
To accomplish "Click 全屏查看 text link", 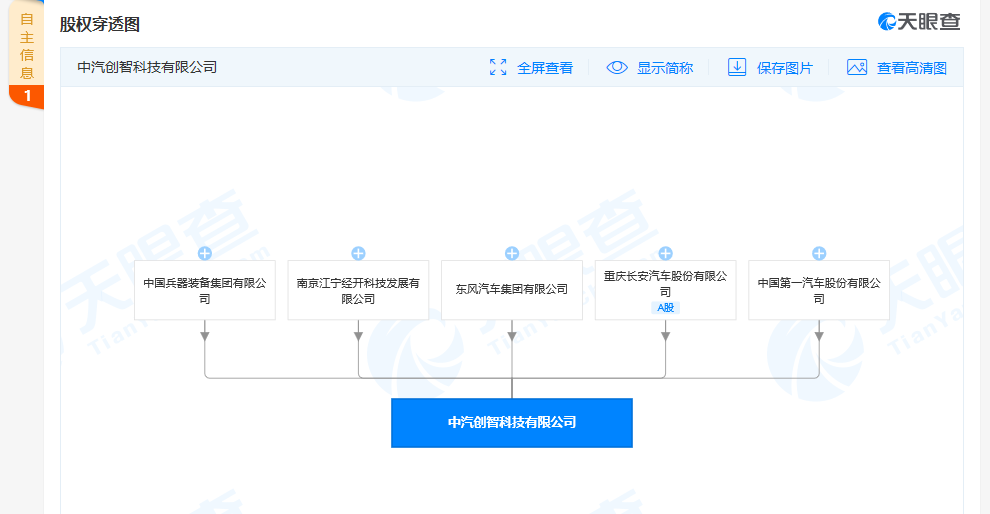I will click(x=545, y=68).
